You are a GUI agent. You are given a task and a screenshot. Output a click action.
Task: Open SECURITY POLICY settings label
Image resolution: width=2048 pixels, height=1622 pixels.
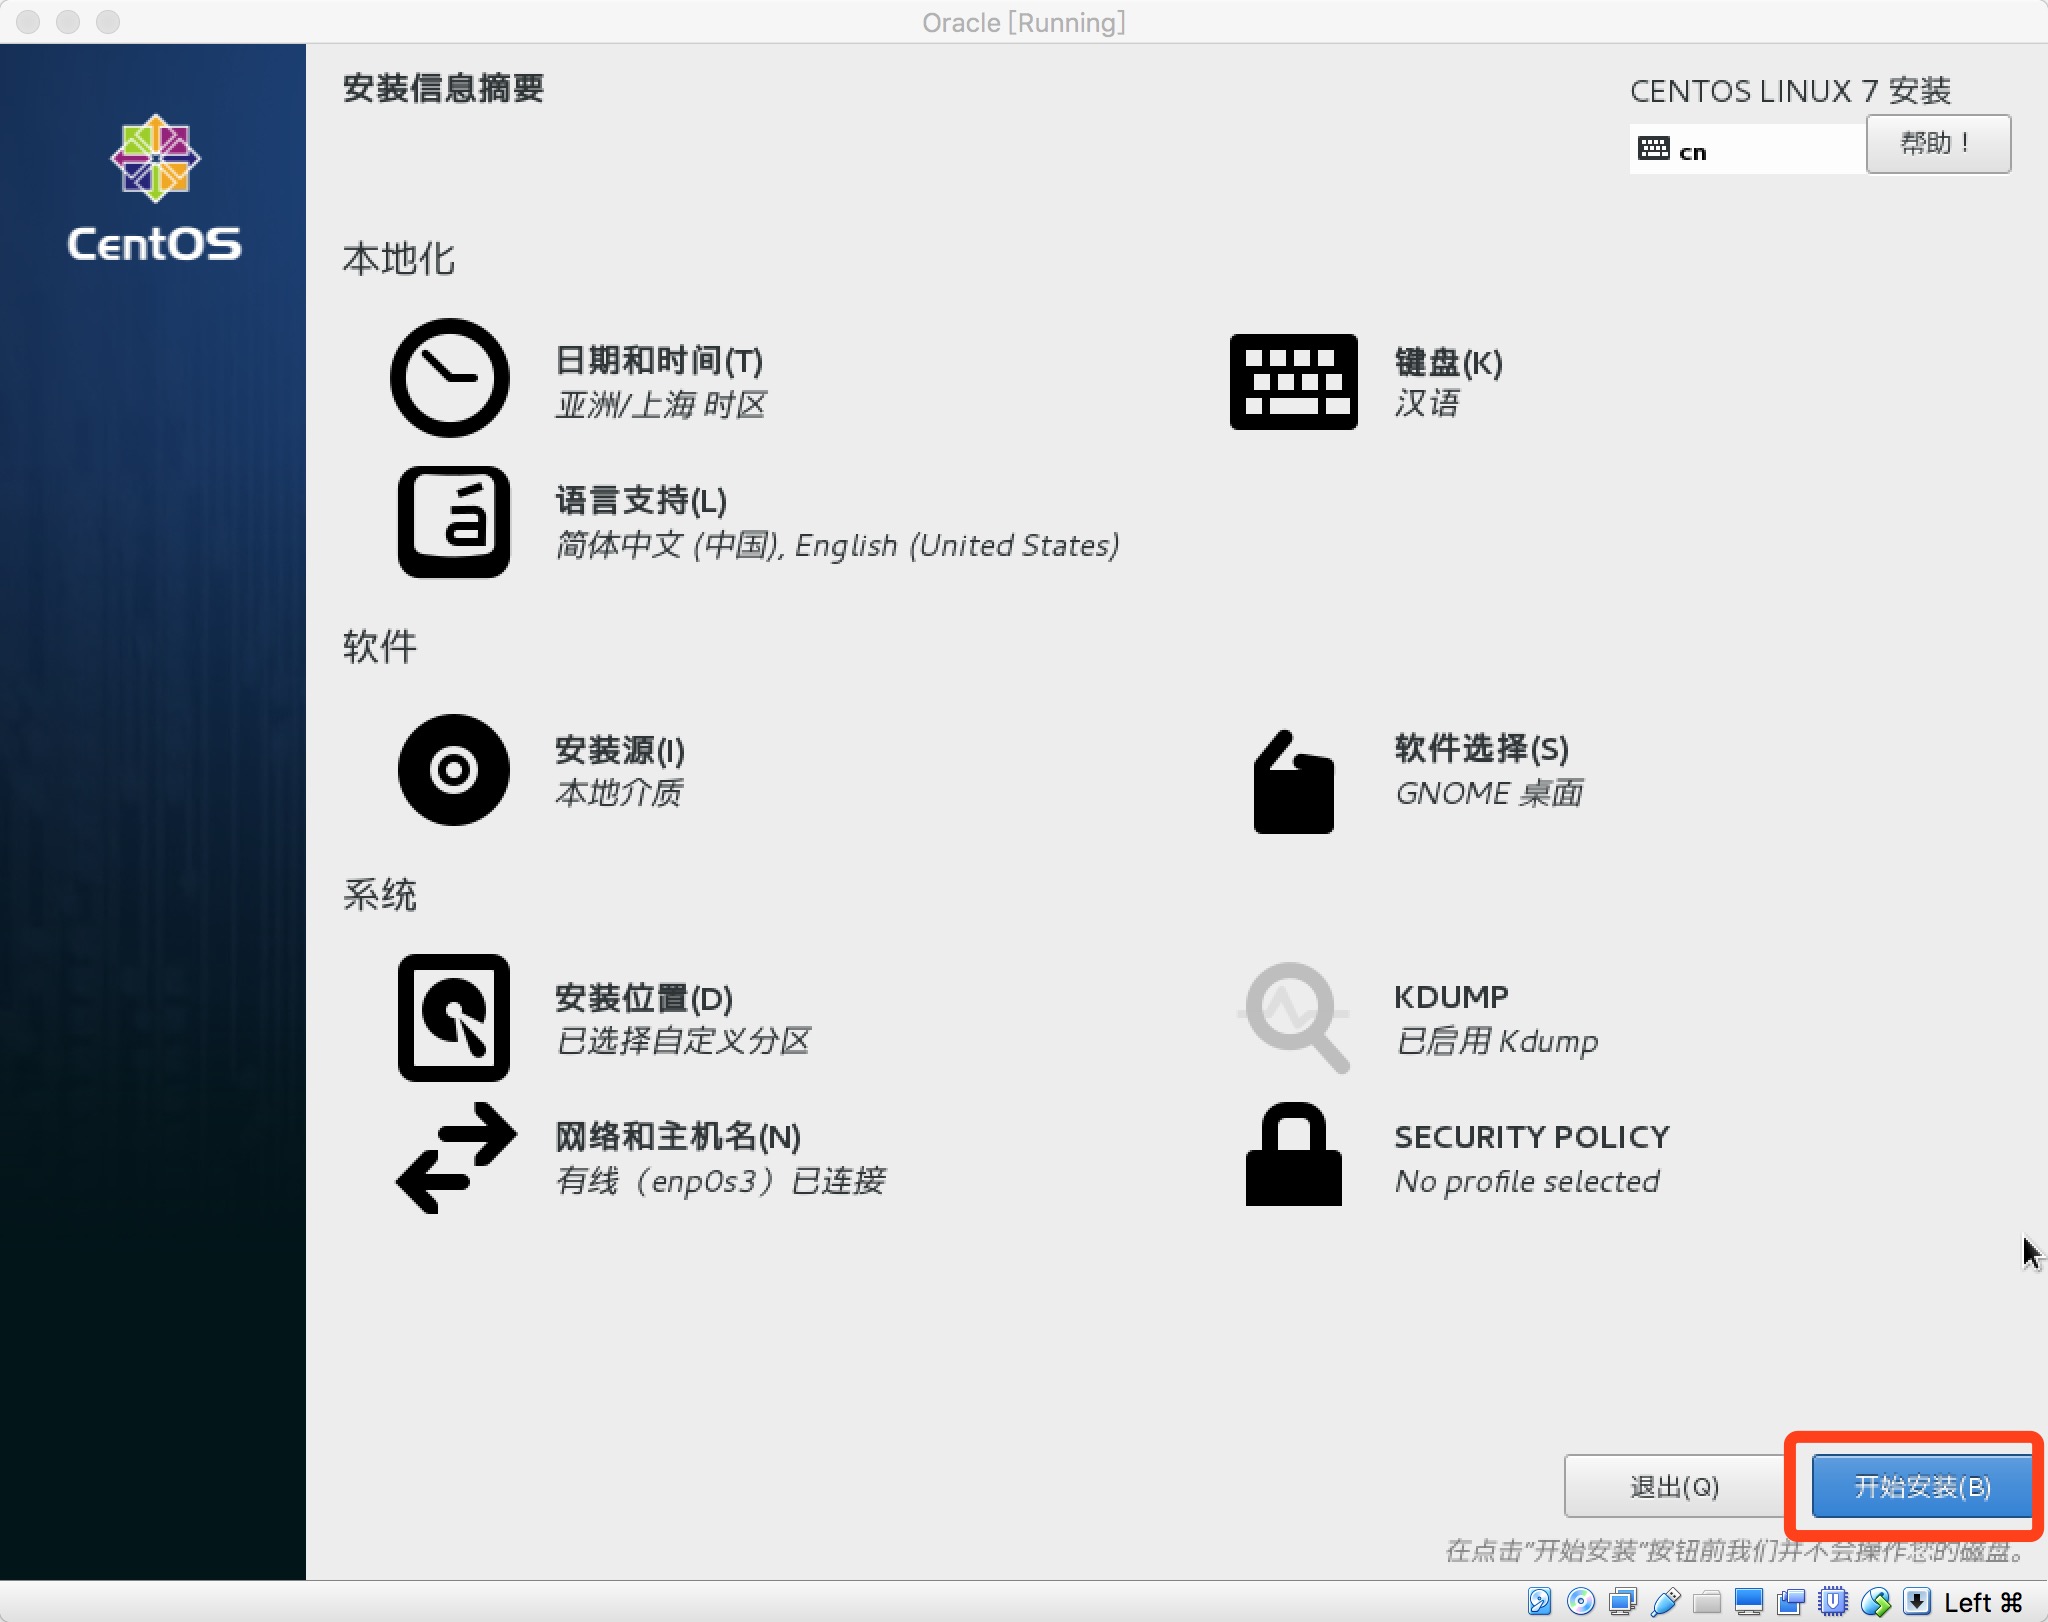click(1532, 1136)
